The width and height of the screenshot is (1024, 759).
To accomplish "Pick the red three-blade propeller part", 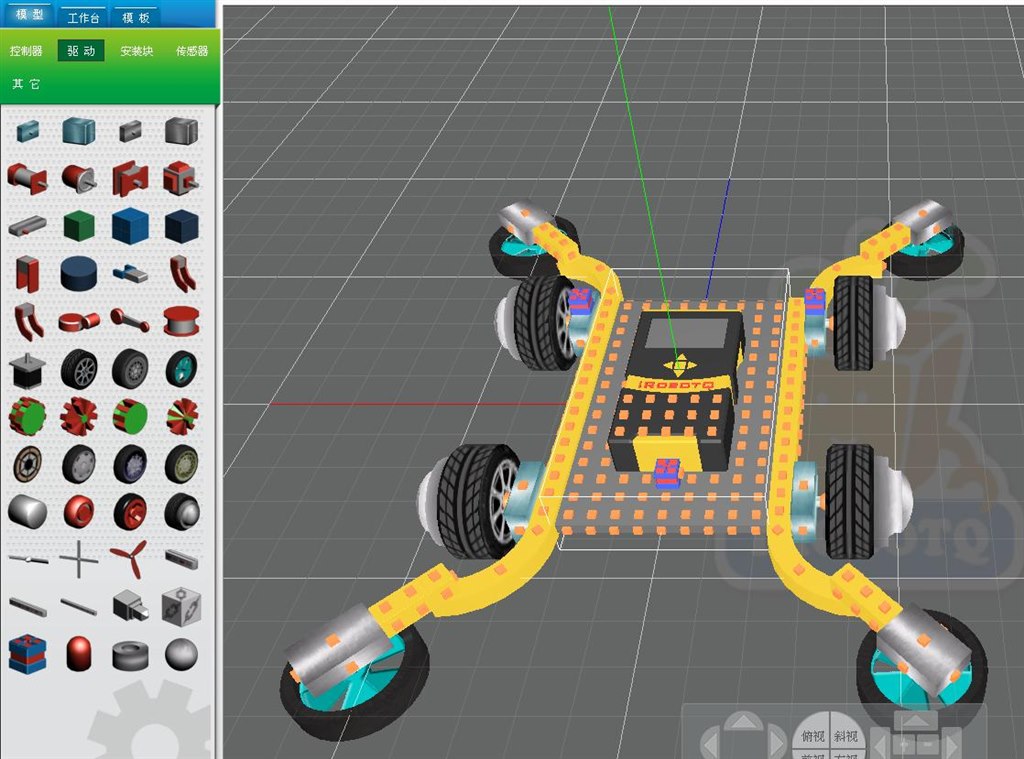I will click(129, 557).
